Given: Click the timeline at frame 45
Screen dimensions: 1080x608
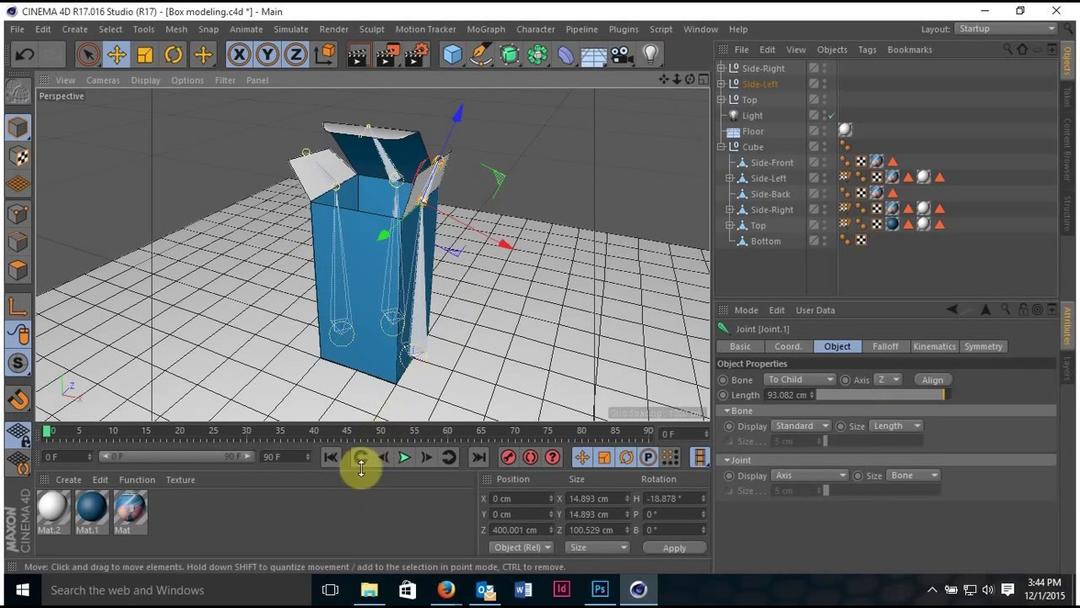Looking at the screenshot, I should point(347,432).
